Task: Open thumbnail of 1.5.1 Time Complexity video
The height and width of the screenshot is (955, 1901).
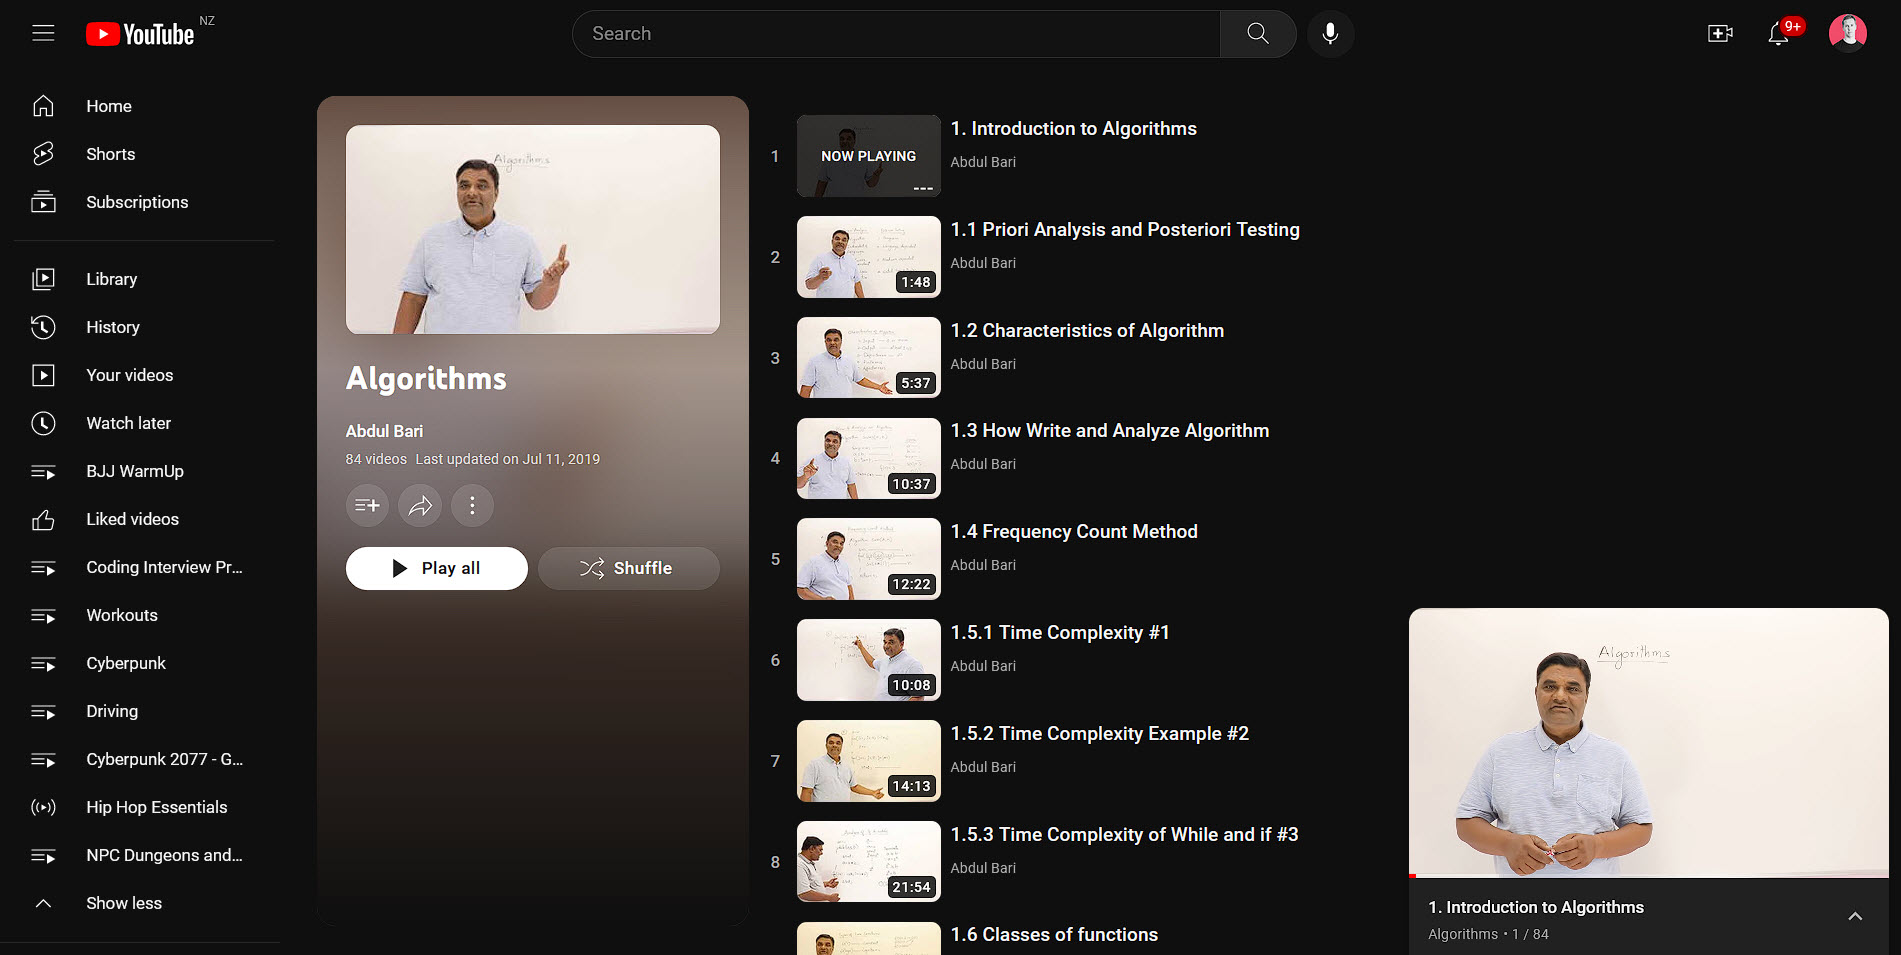Action: point(869,660)
